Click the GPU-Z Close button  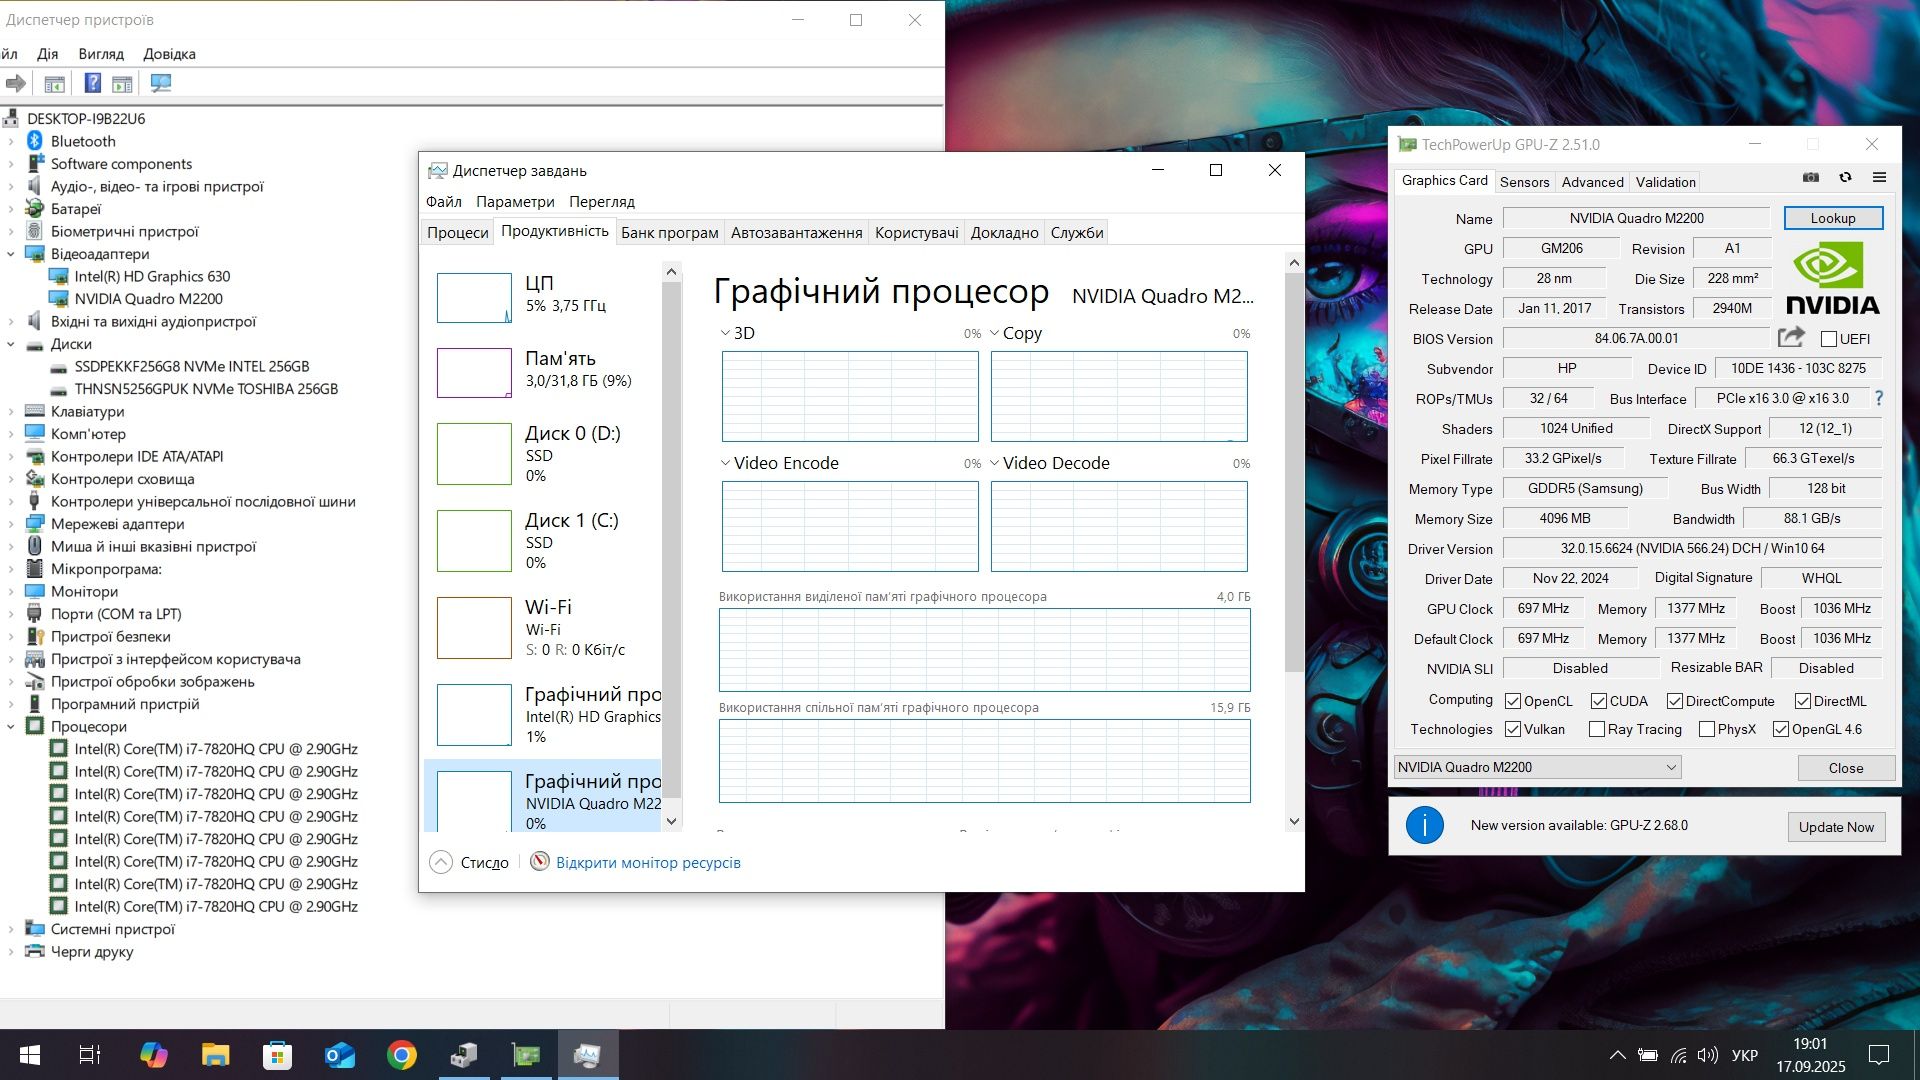pos(1845,768)
